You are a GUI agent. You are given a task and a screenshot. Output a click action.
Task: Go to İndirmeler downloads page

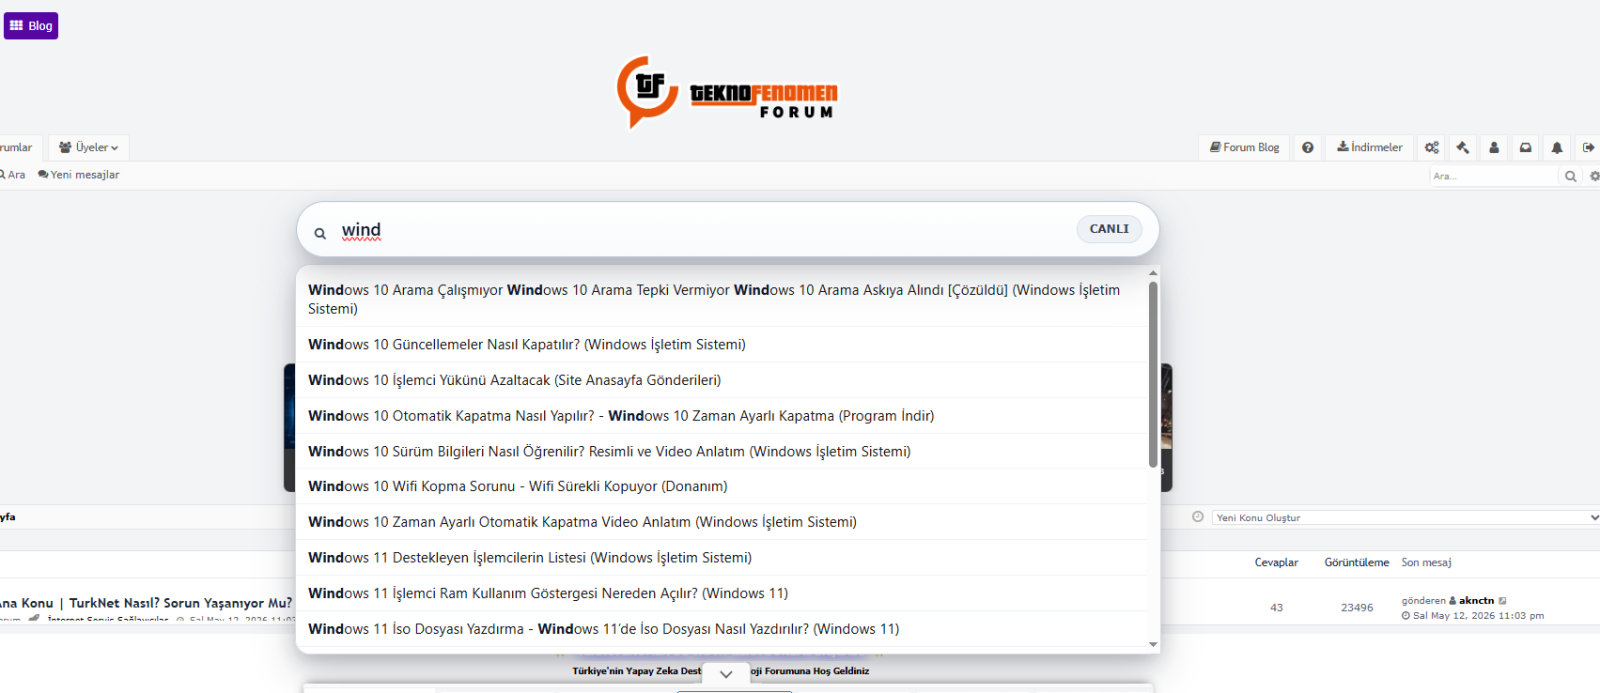click(1369, 147)
